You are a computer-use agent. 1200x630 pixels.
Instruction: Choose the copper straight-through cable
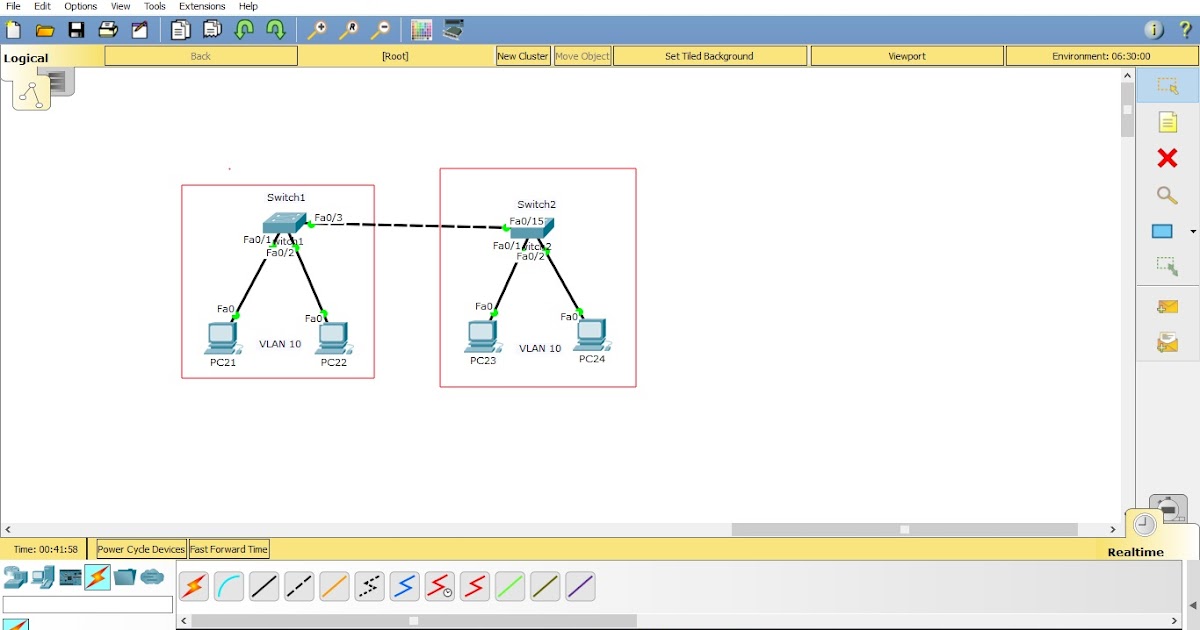[x=264, y=587]
